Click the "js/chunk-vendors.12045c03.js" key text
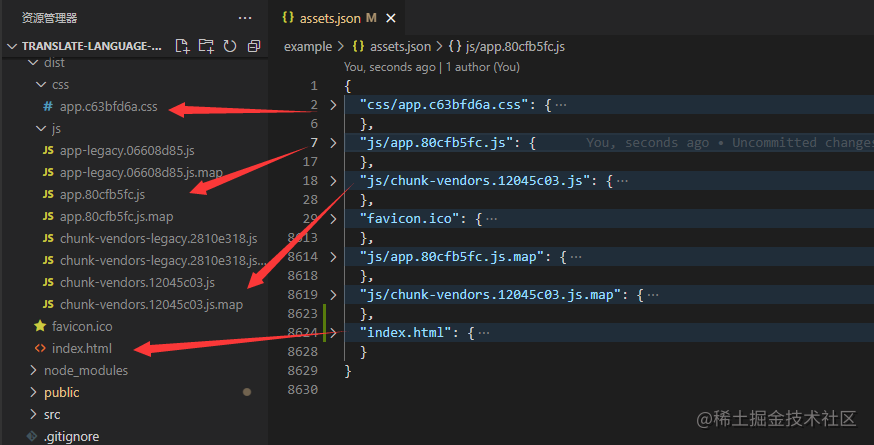 475,181
